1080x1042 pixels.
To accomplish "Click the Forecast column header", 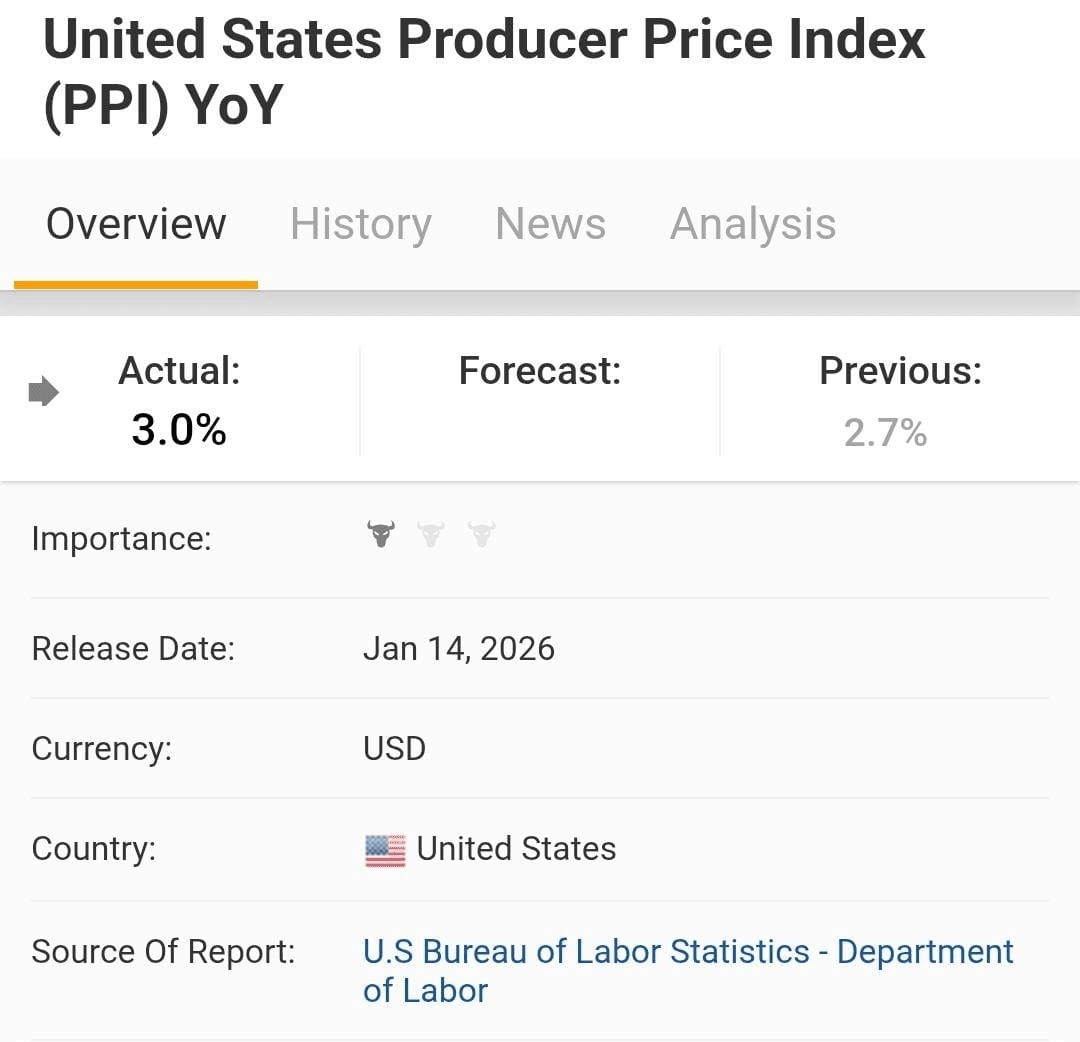I will [540, 371].
